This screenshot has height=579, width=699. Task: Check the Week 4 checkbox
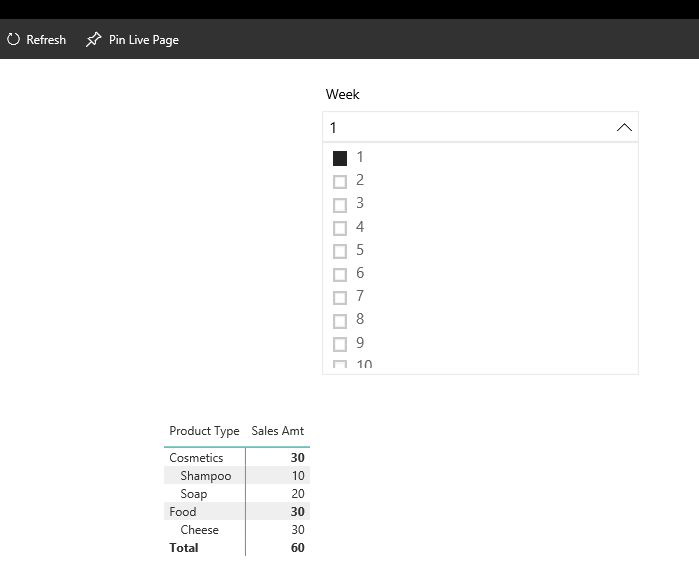pos(340,228)
